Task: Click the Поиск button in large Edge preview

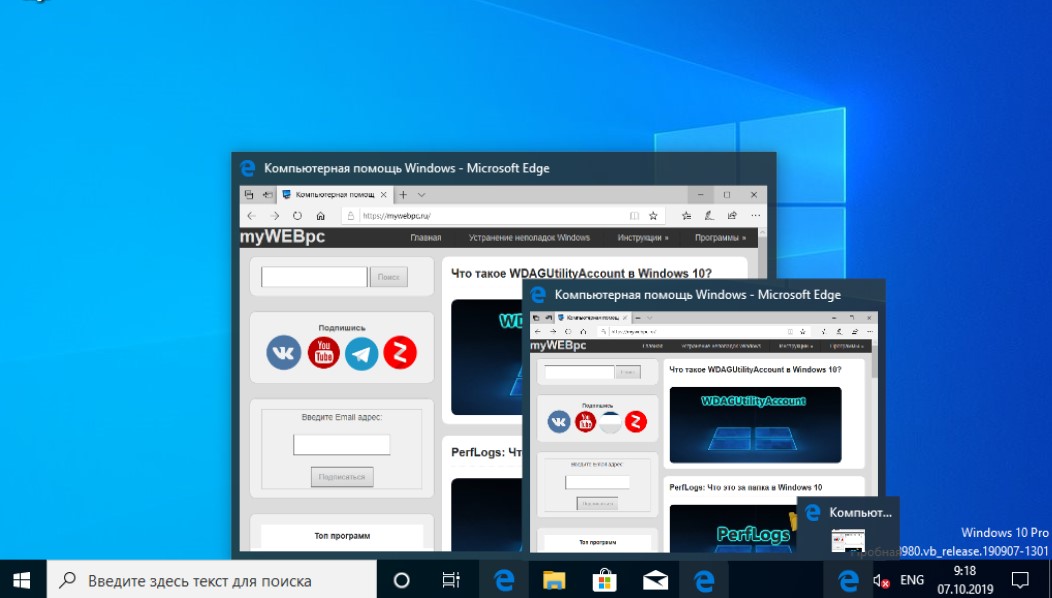Action: (388, 277)
